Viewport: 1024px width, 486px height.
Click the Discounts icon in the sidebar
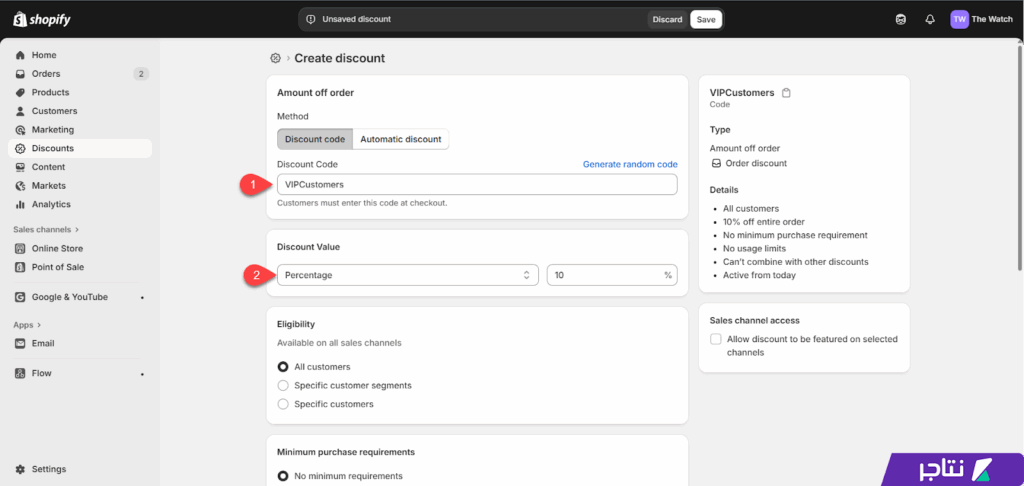click(x=21, y=148)
